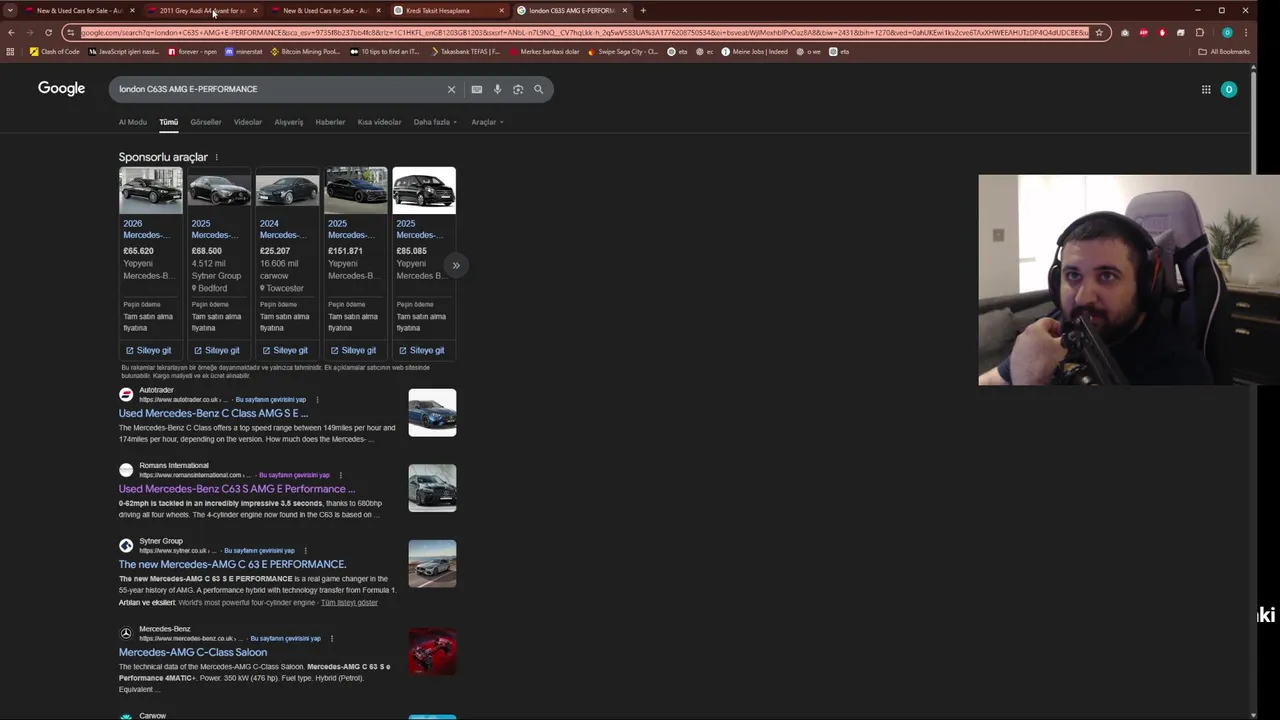
Task: Open the on-screen keyboard input tool
Action: [477, 89]
